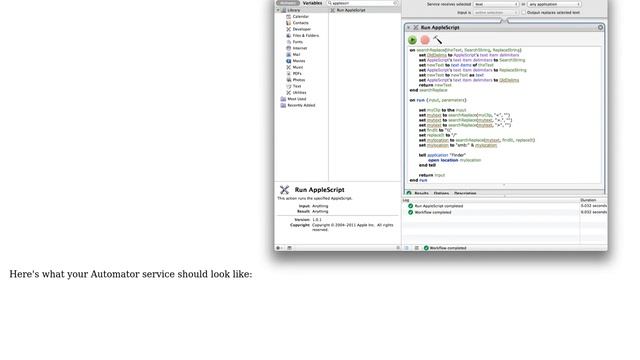Click the action search field
Viewport: 640px width, 360px height.
(x=362, y=3)
